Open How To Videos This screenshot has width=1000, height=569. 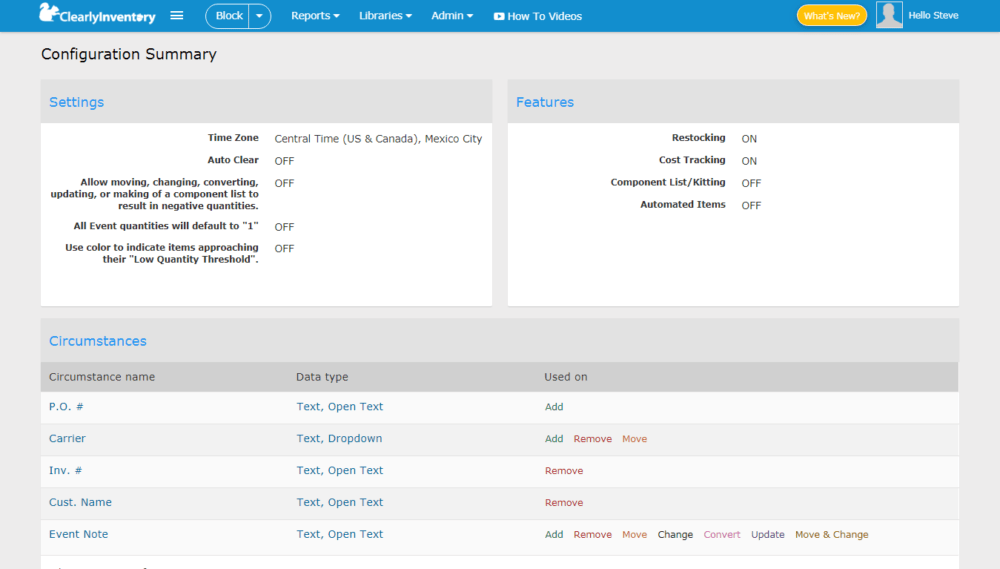pyautogui.click(x=538, y=17)
